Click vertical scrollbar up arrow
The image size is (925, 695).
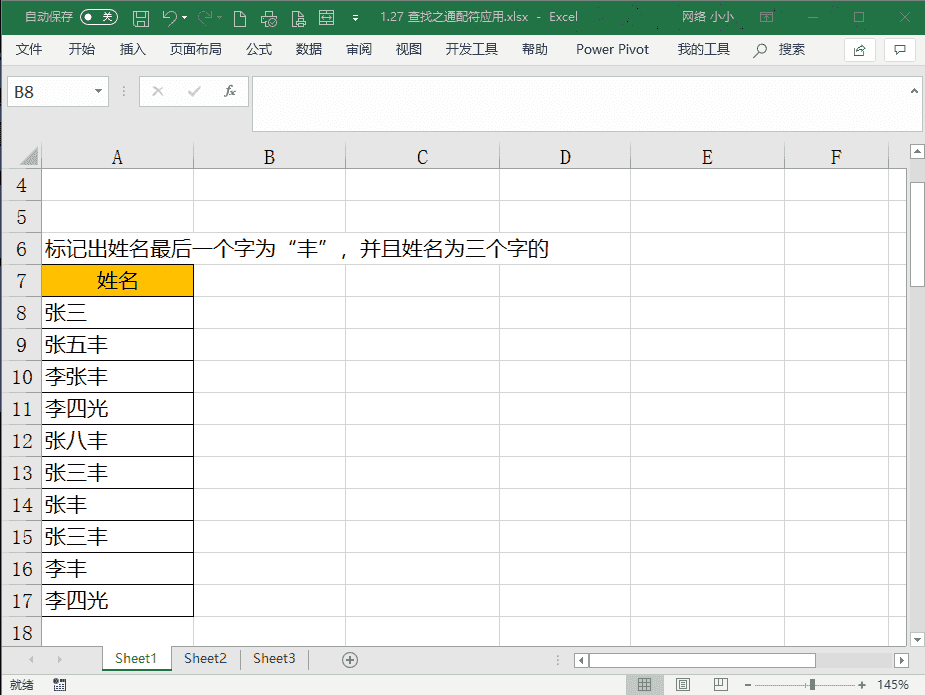pos(917,152)
